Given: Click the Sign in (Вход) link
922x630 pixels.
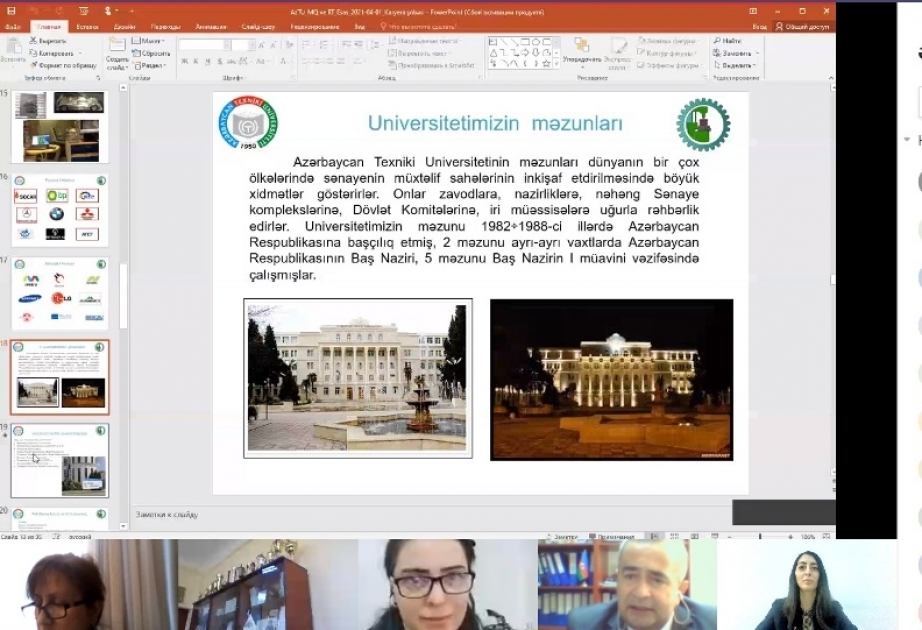Looking at the screenshot, I should (759, 26).
